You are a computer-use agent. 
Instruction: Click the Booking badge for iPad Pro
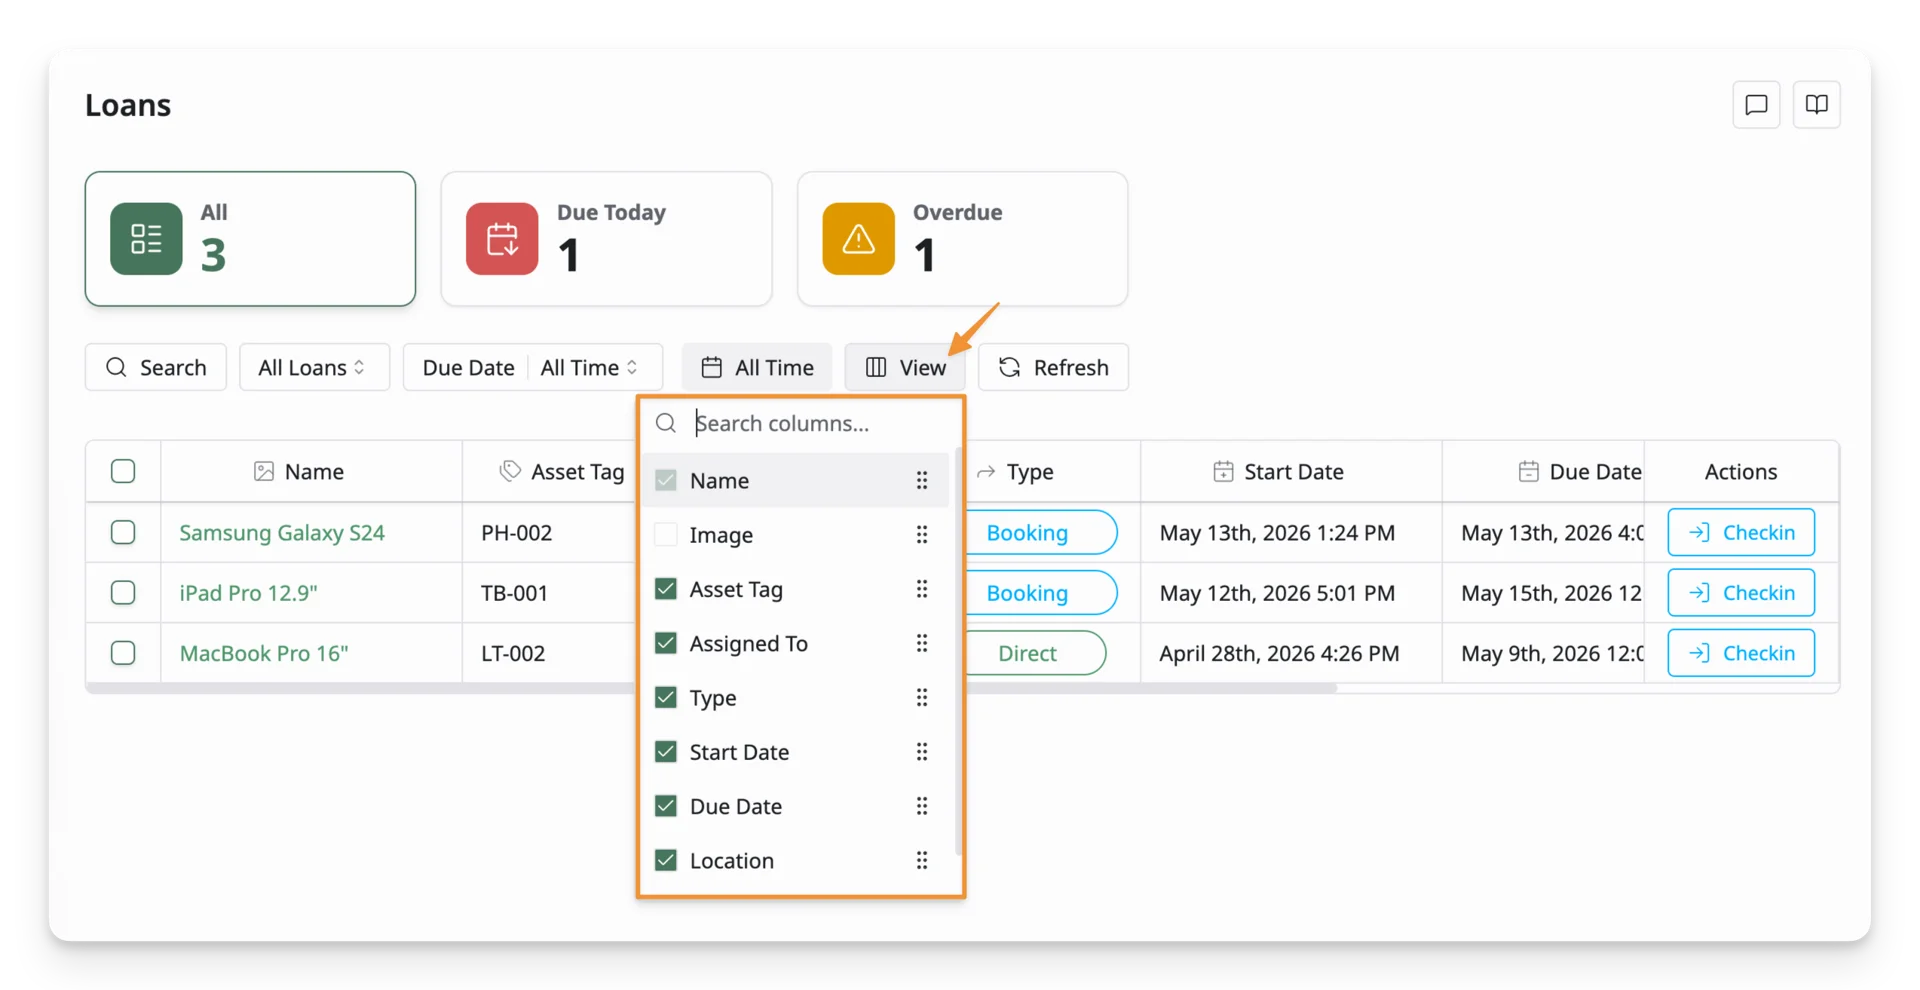click(1040, 592)
